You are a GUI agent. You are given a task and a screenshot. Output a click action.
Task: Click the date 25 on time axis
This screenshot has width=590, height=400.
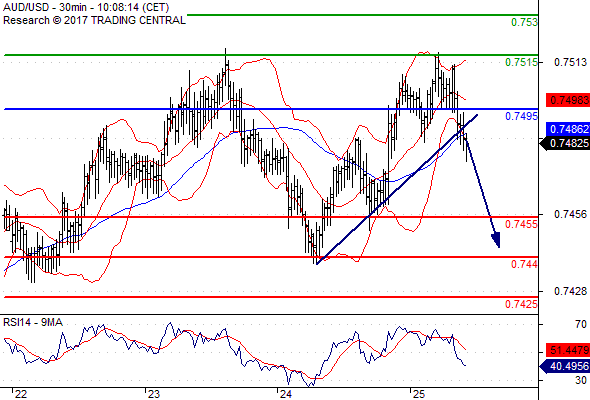coord(418,394)
